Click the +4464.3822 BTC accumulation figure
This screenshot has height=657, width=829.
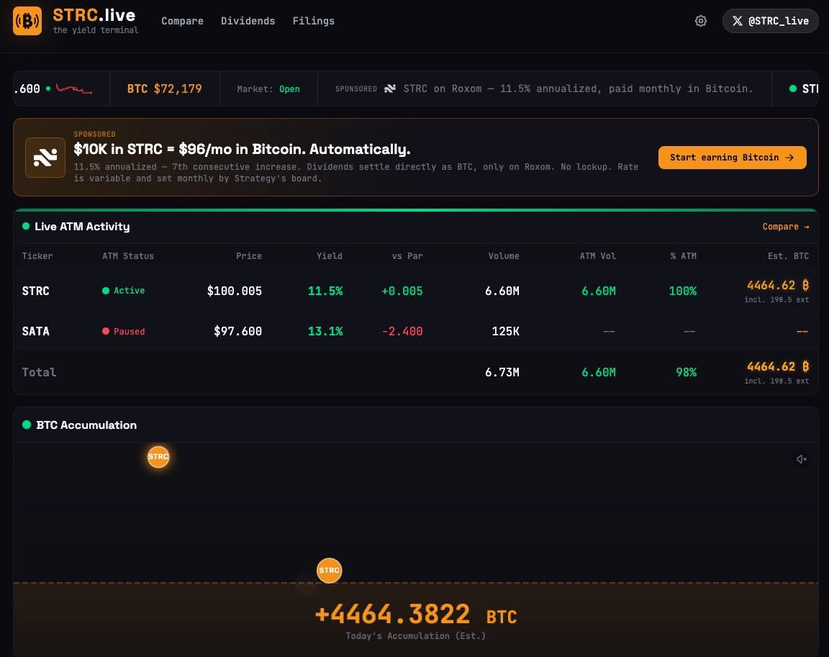click(x=416, y=615)
